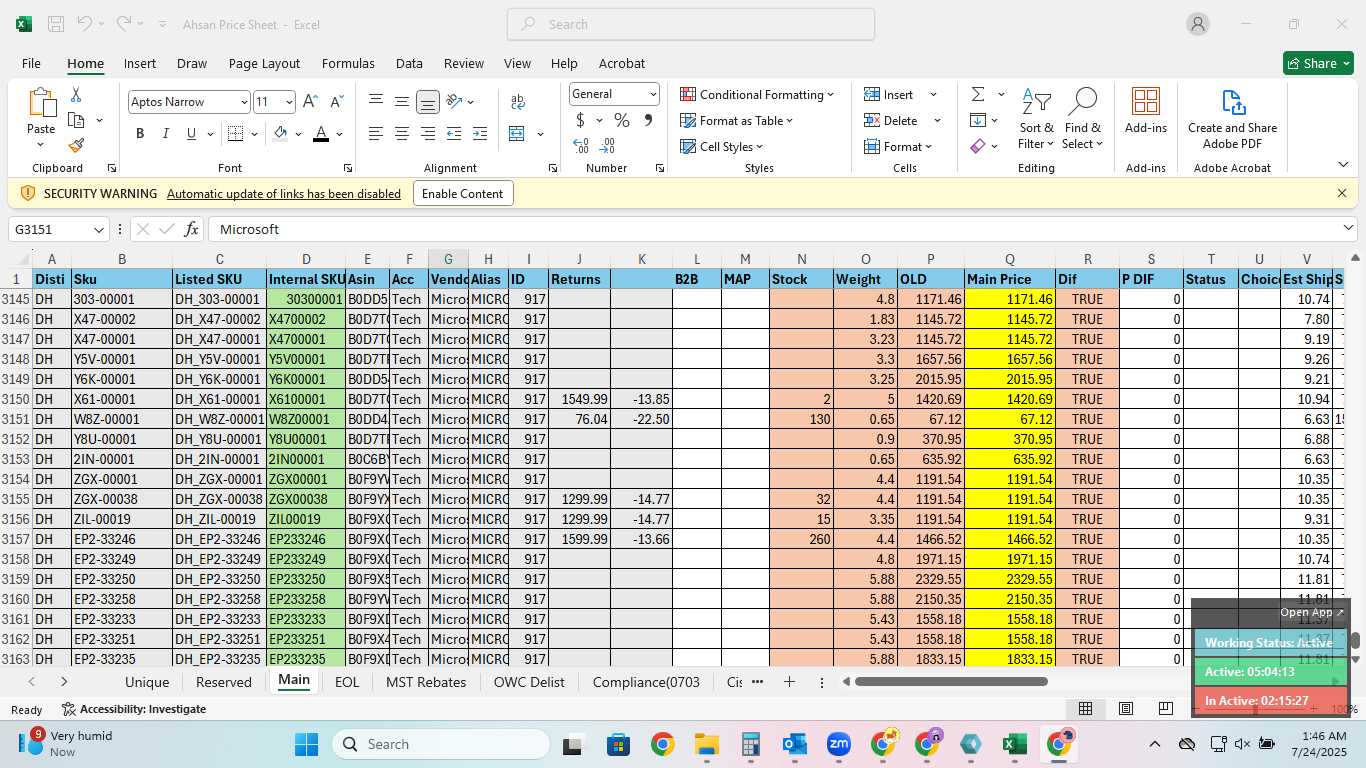Toggle Bottom Align for cells
Image resolution: width=1366 pixels, height=768 pixels.
click(x=427, y=102)
